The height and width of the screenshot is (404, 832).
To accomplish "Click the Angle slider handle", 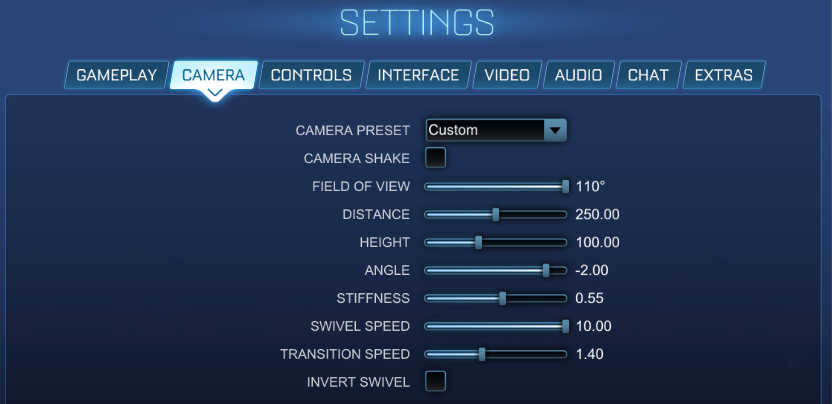I will [546, 270].
